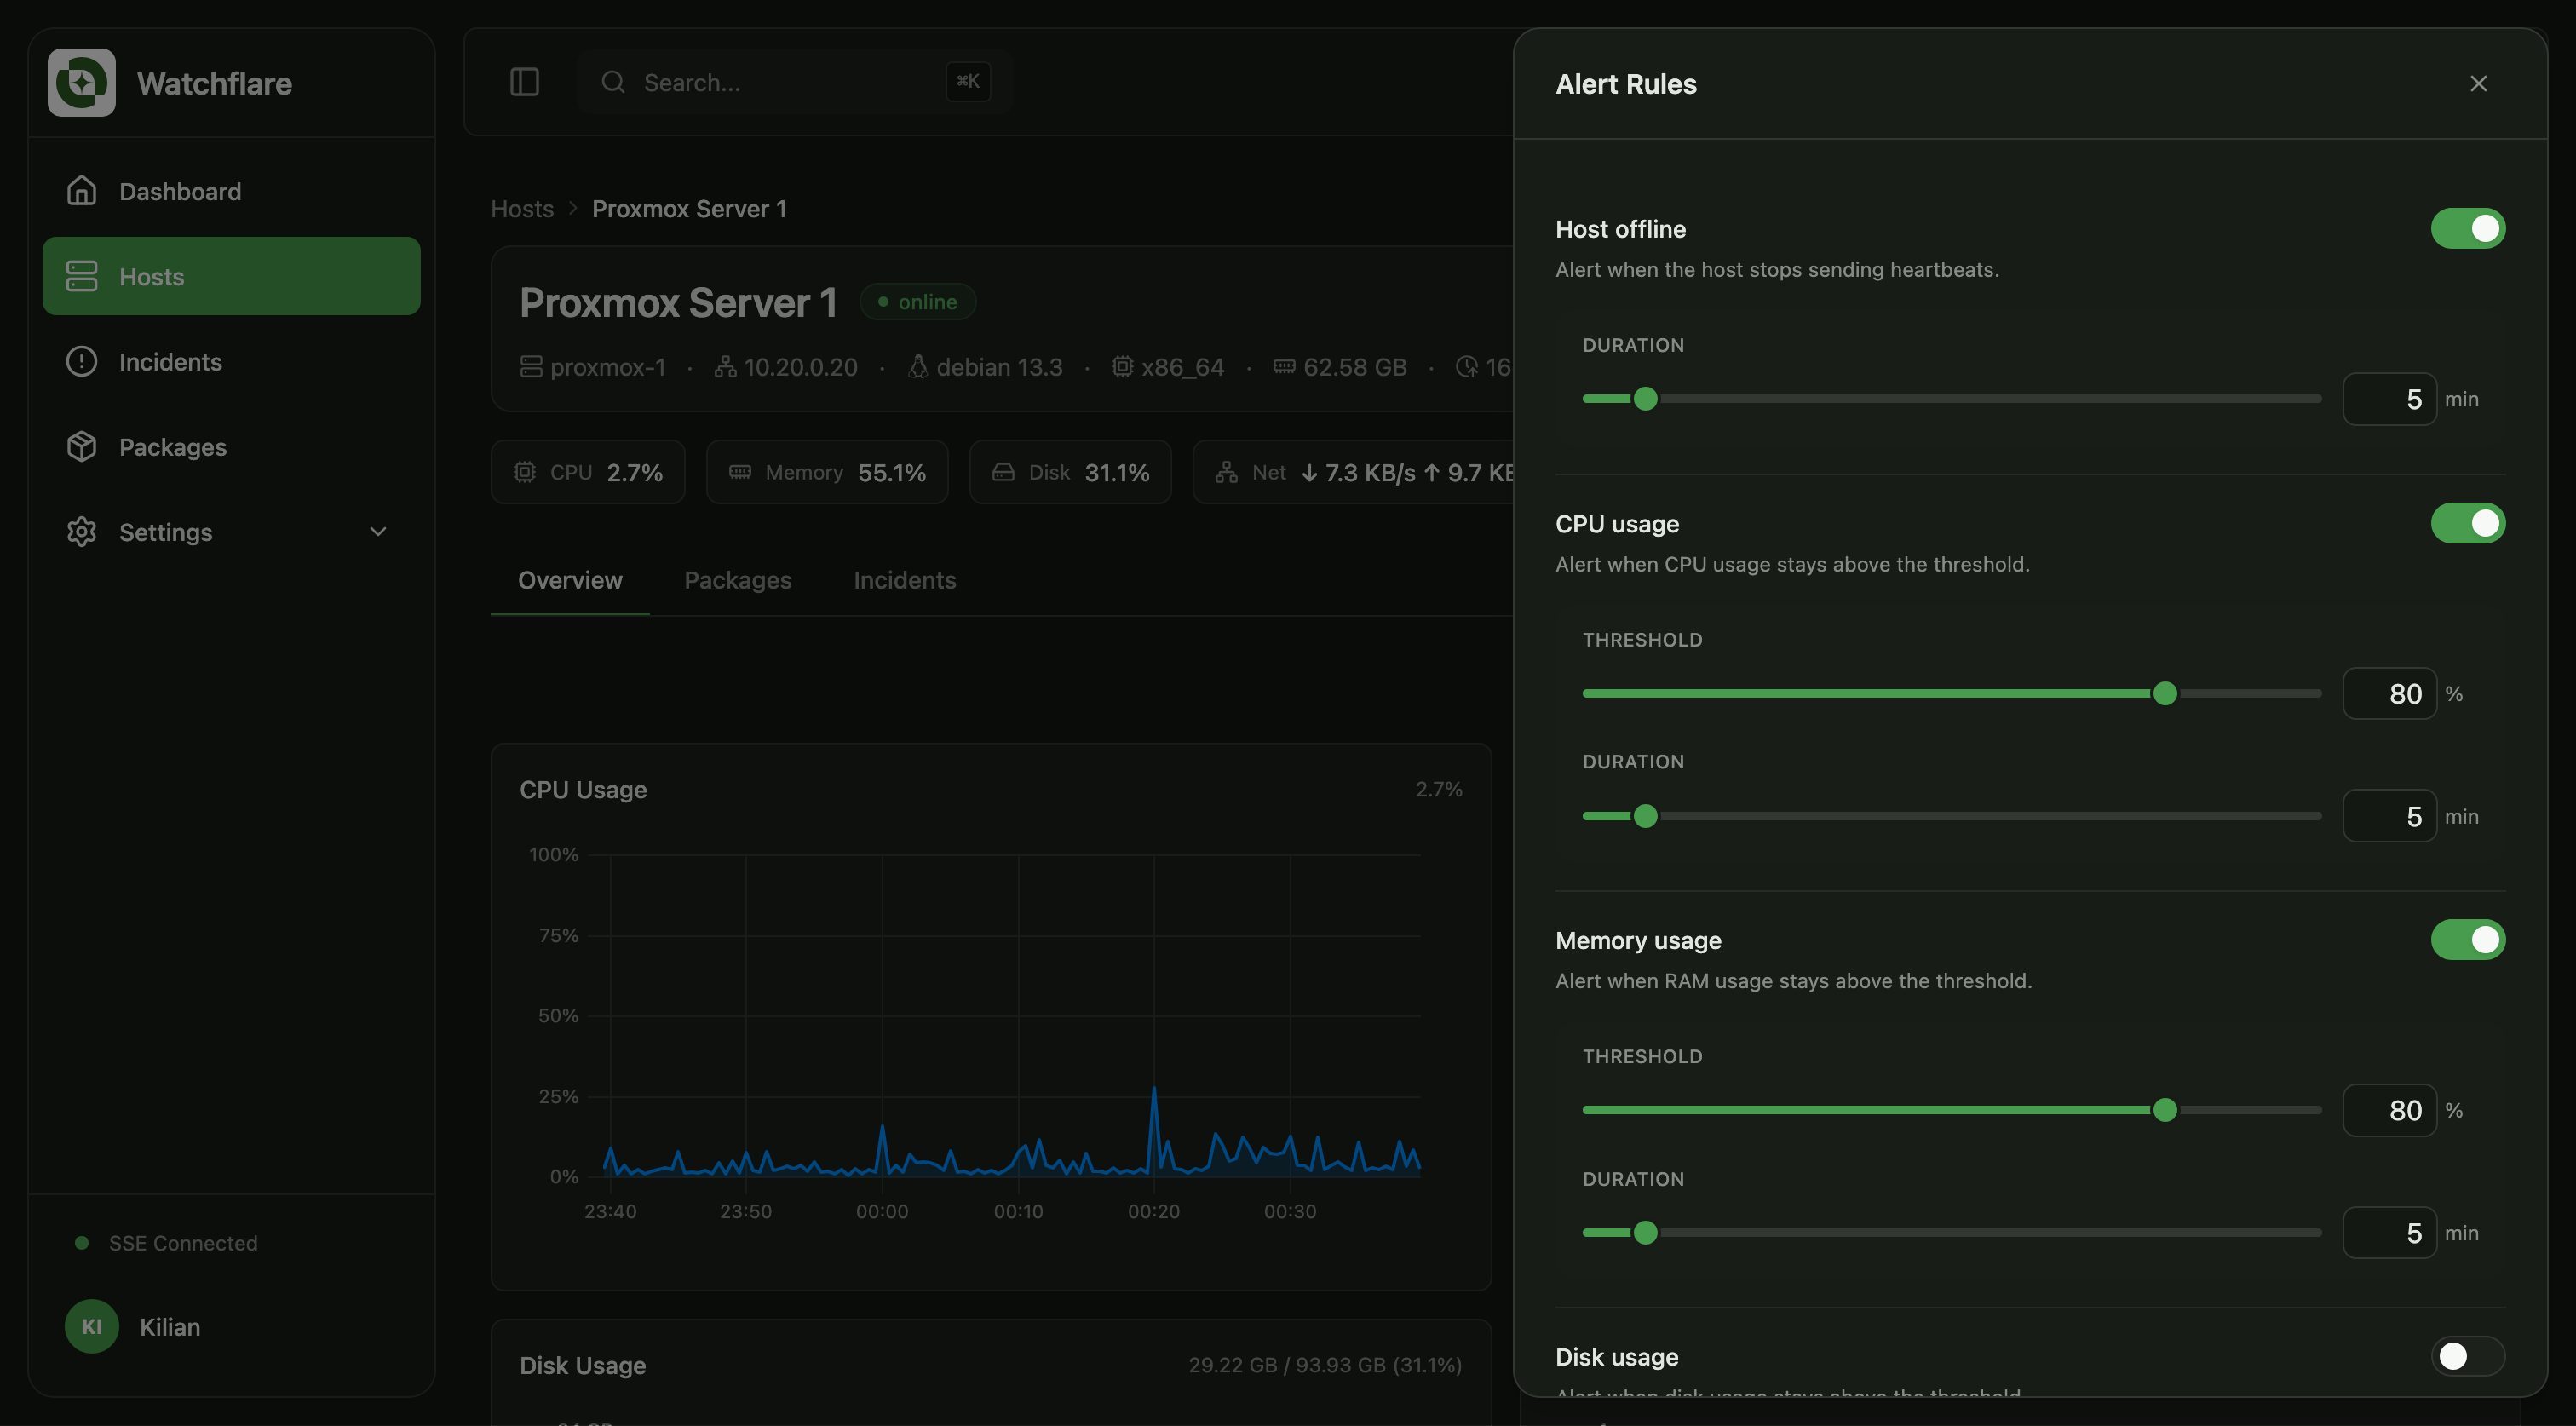Click the Memory usage duration minutes field
Viewport: 2576px width, 1426px height.
pos(2389,1232)
